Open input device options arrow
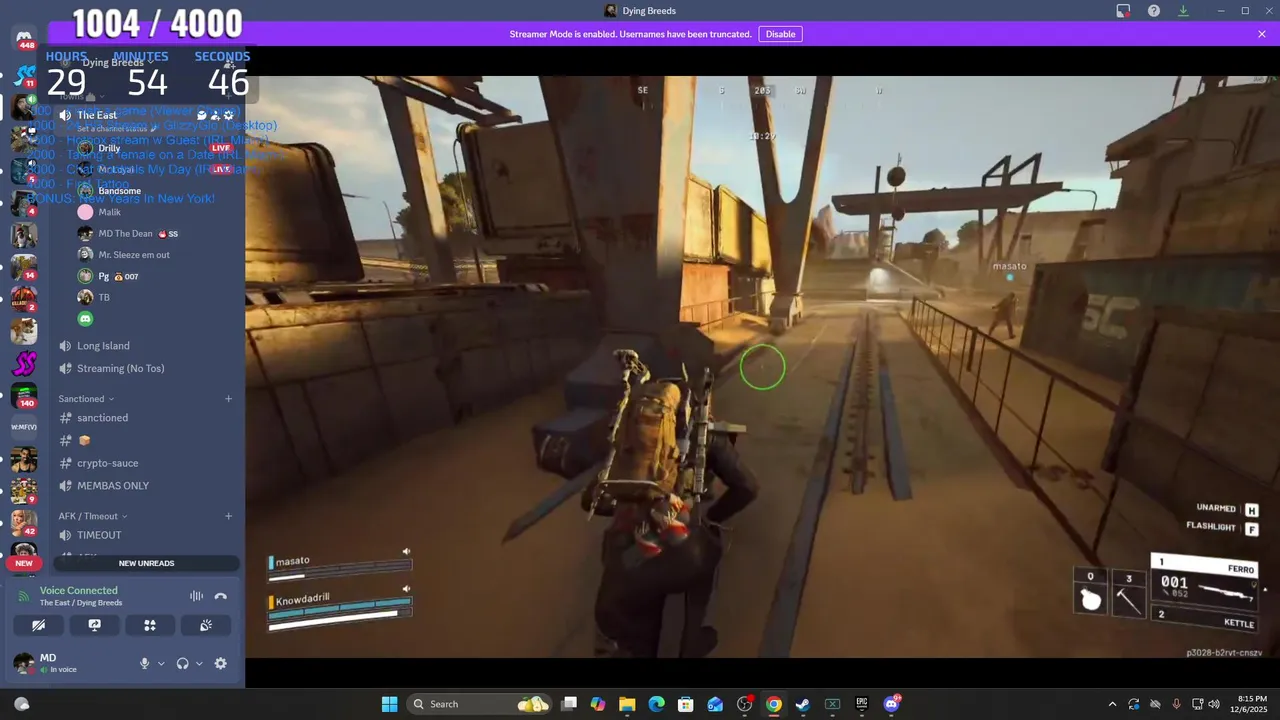Viewport: 1280px width, 720px height. click(161, 663)
